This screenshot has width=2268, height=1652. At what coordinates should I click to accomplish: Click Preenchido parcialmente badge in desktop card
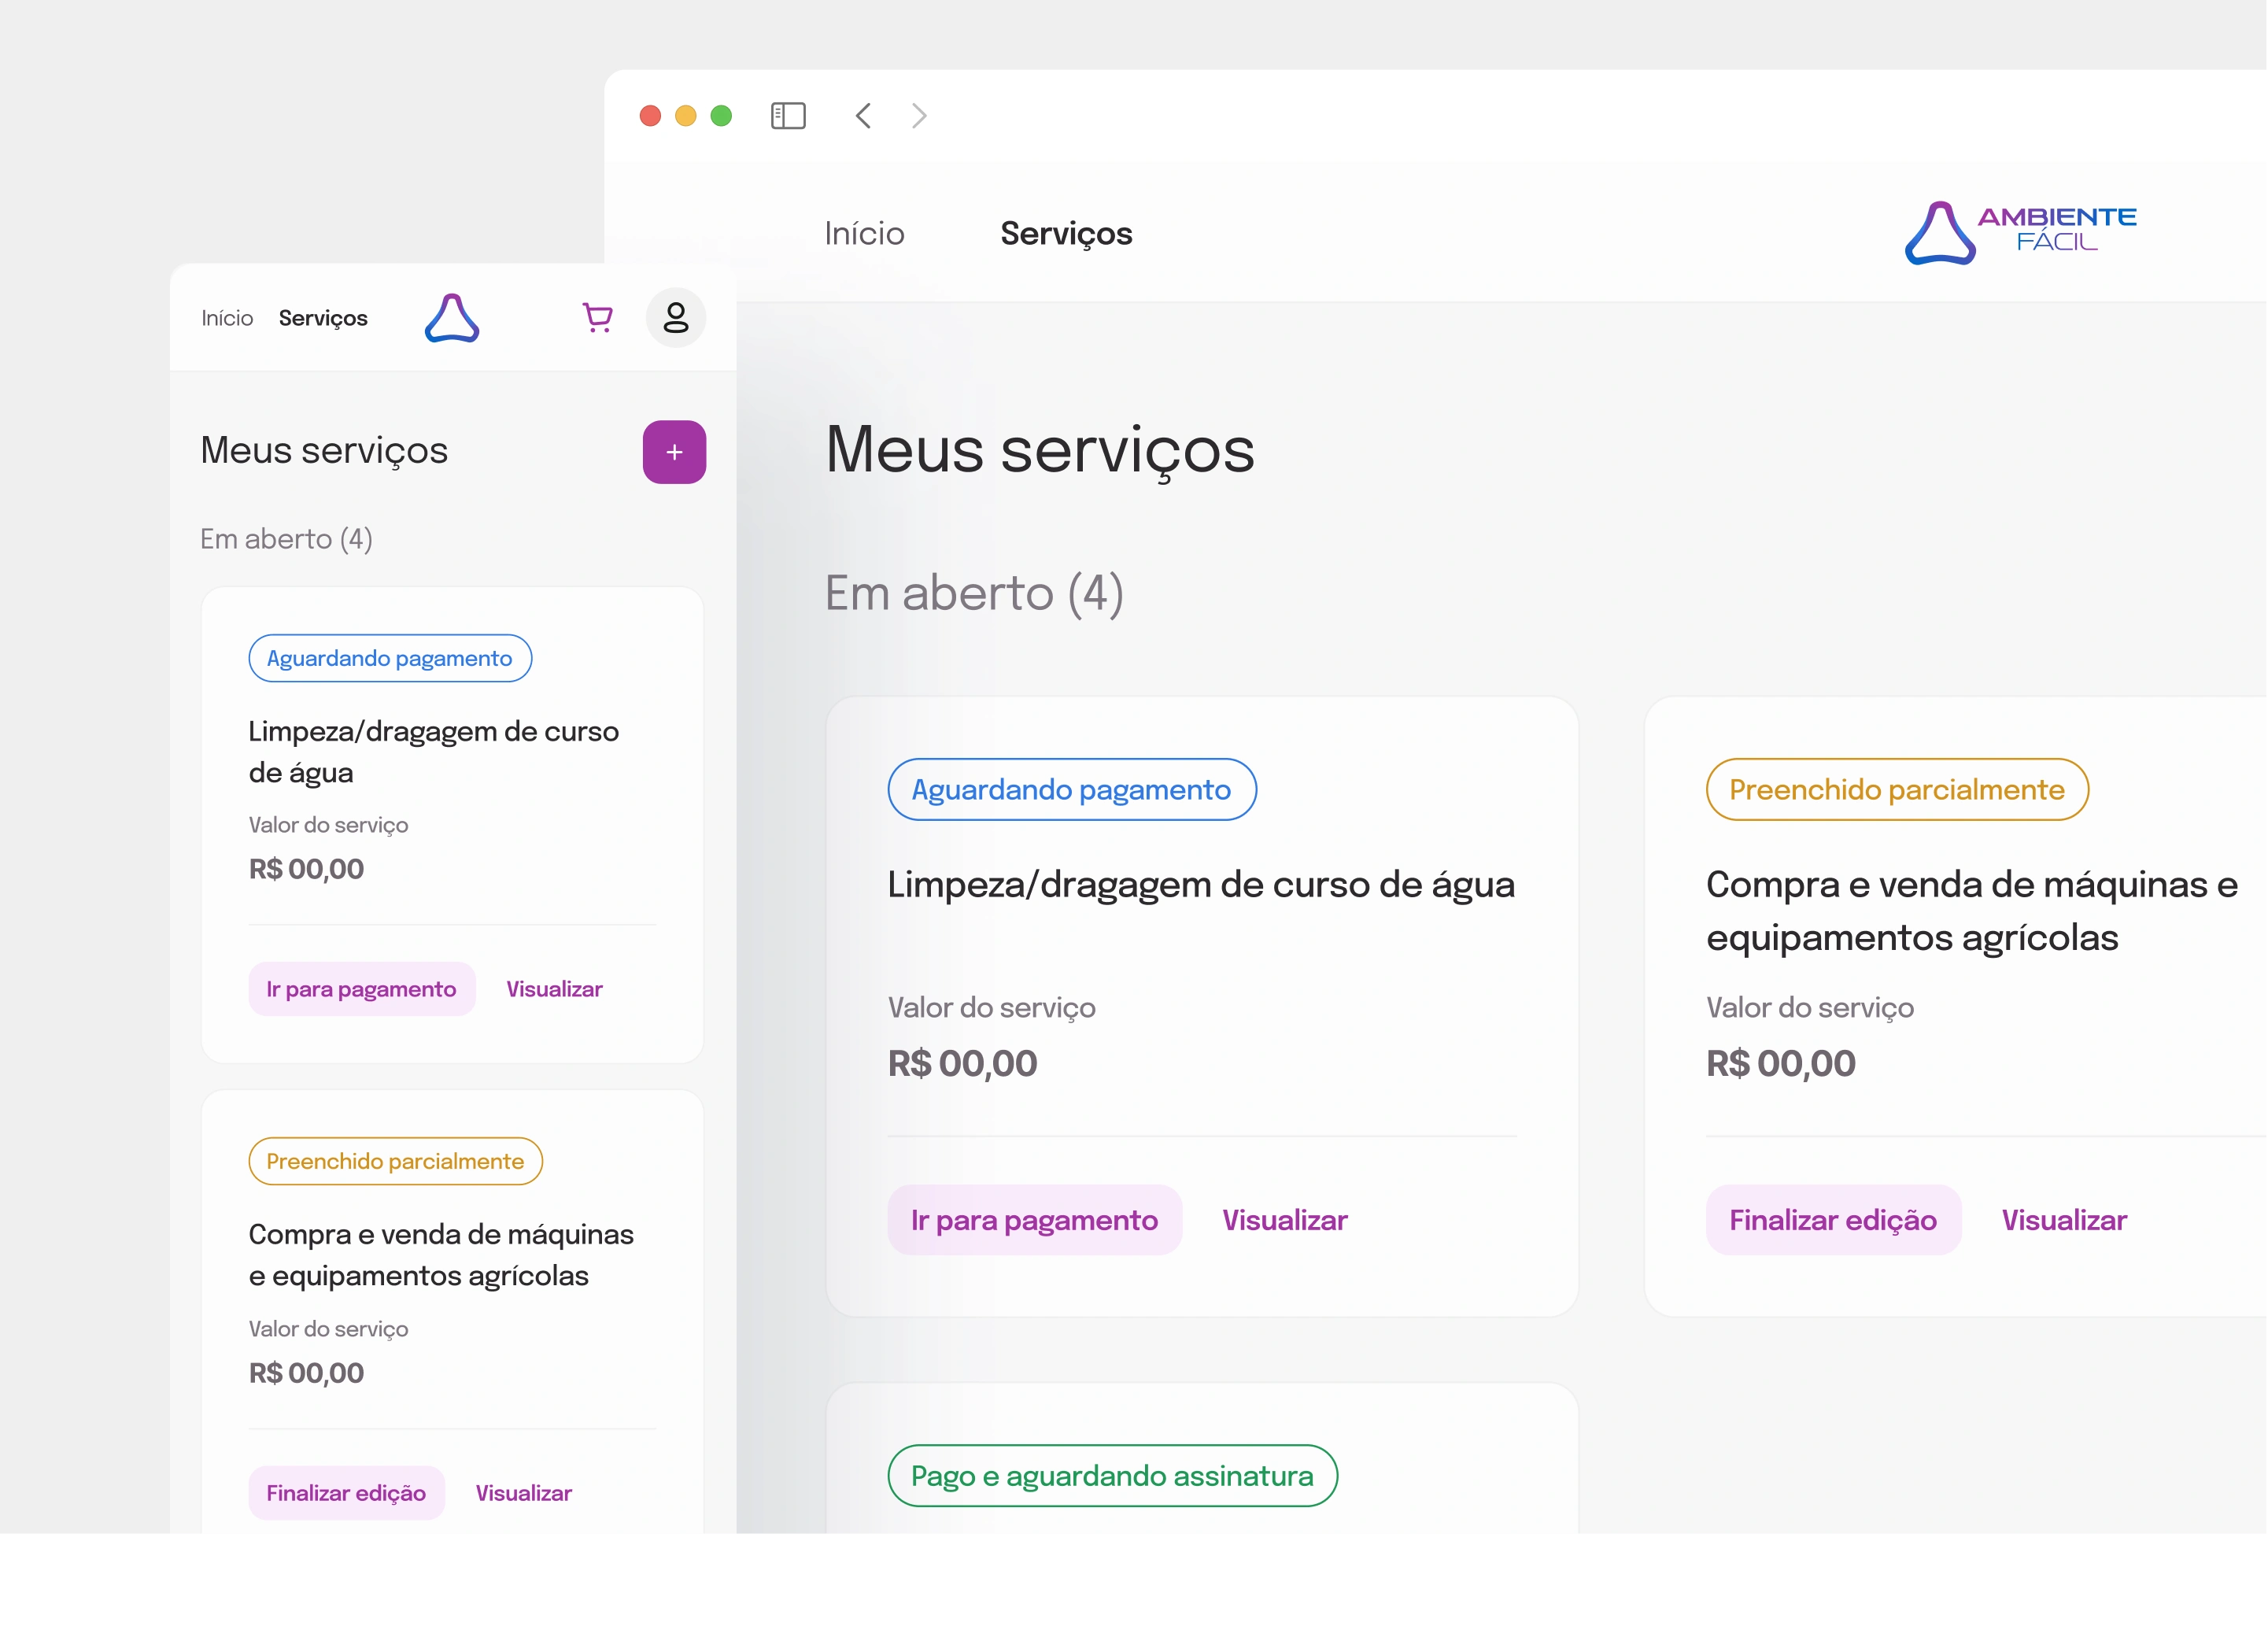tap(1897, 789)
